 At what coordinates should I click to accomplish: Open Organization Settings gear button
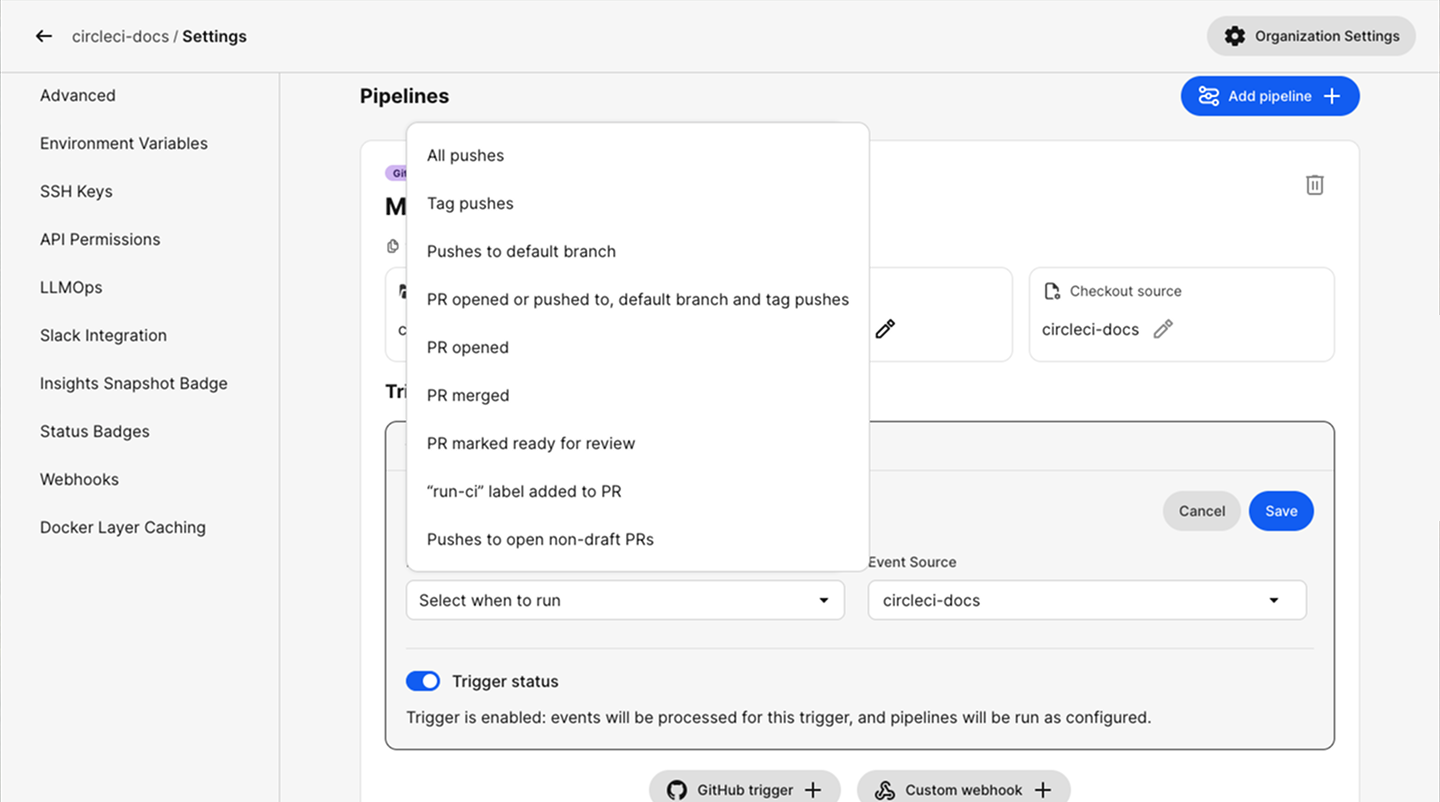click(1311, 36)
